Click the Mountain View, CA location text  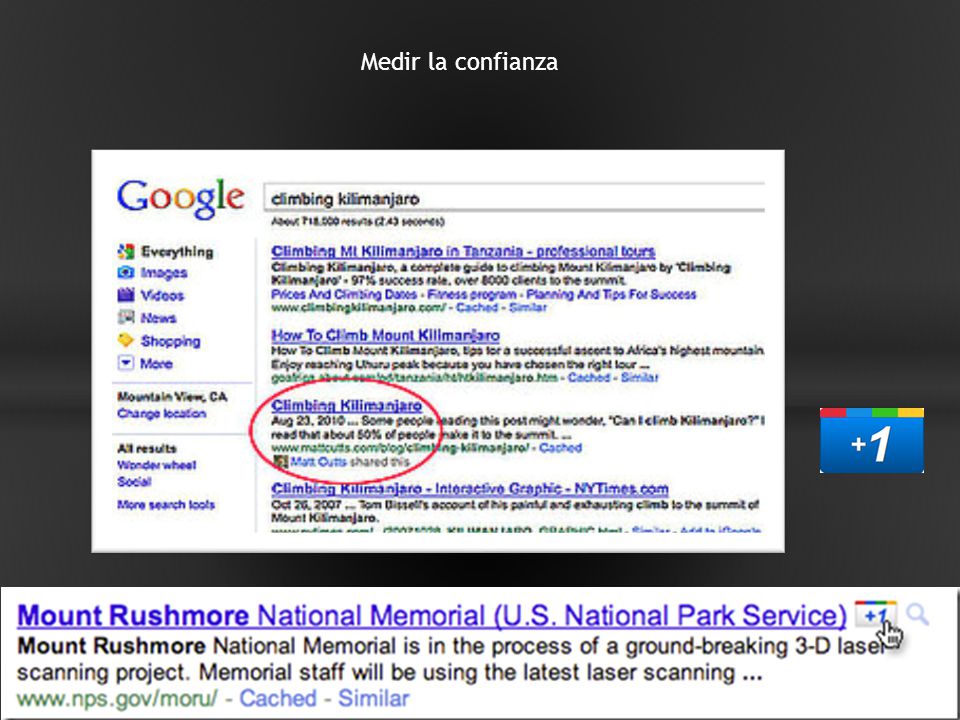click(x=172, y=397)
